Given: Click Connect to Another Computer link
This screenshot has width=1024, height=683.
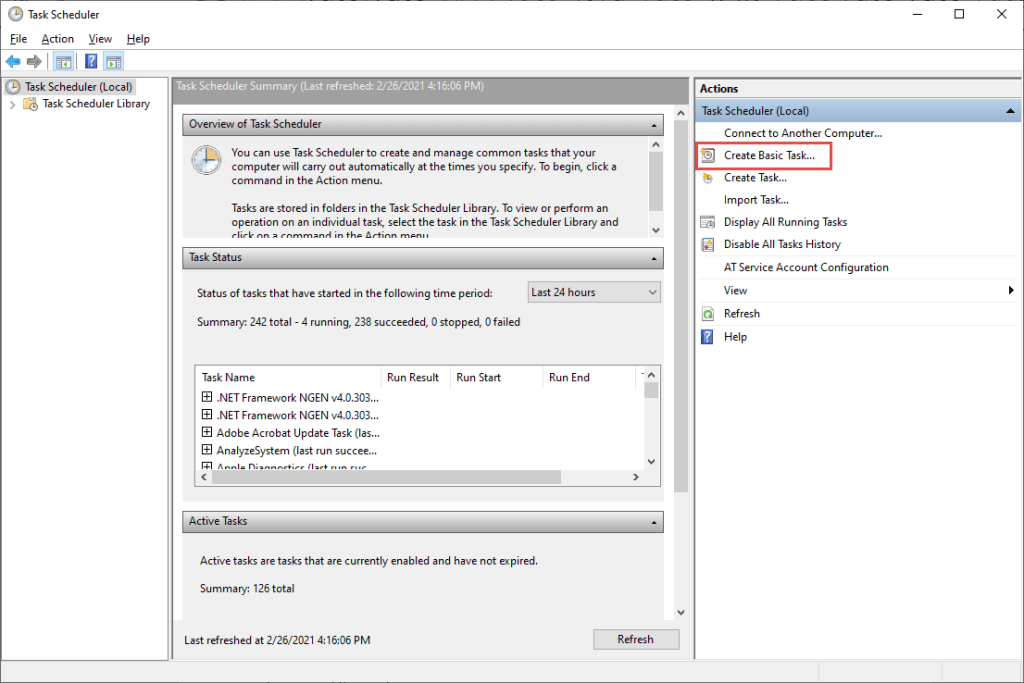Looking at the screenshot, I should pyautogui.click(x=803, y=133).
